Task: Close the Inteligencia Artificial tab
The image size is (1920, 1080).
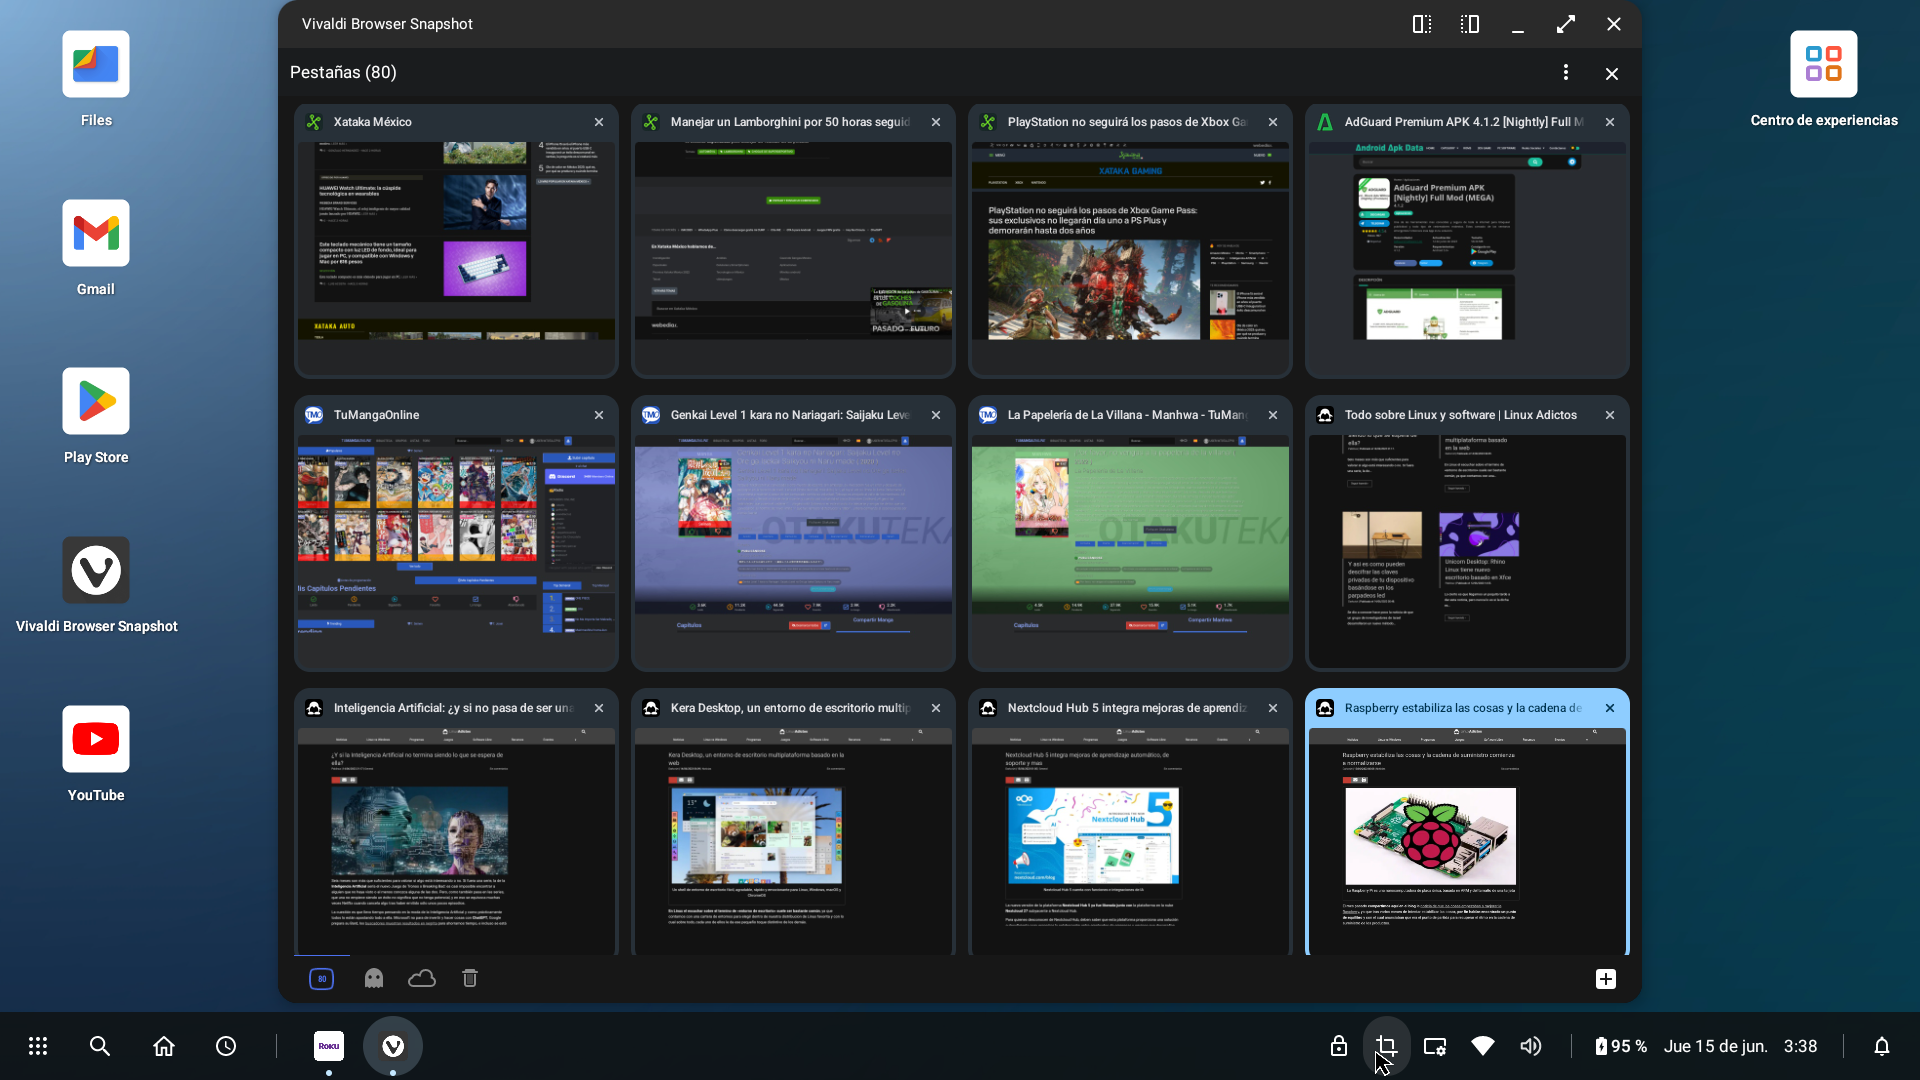Action: click(x=599, y=708)
